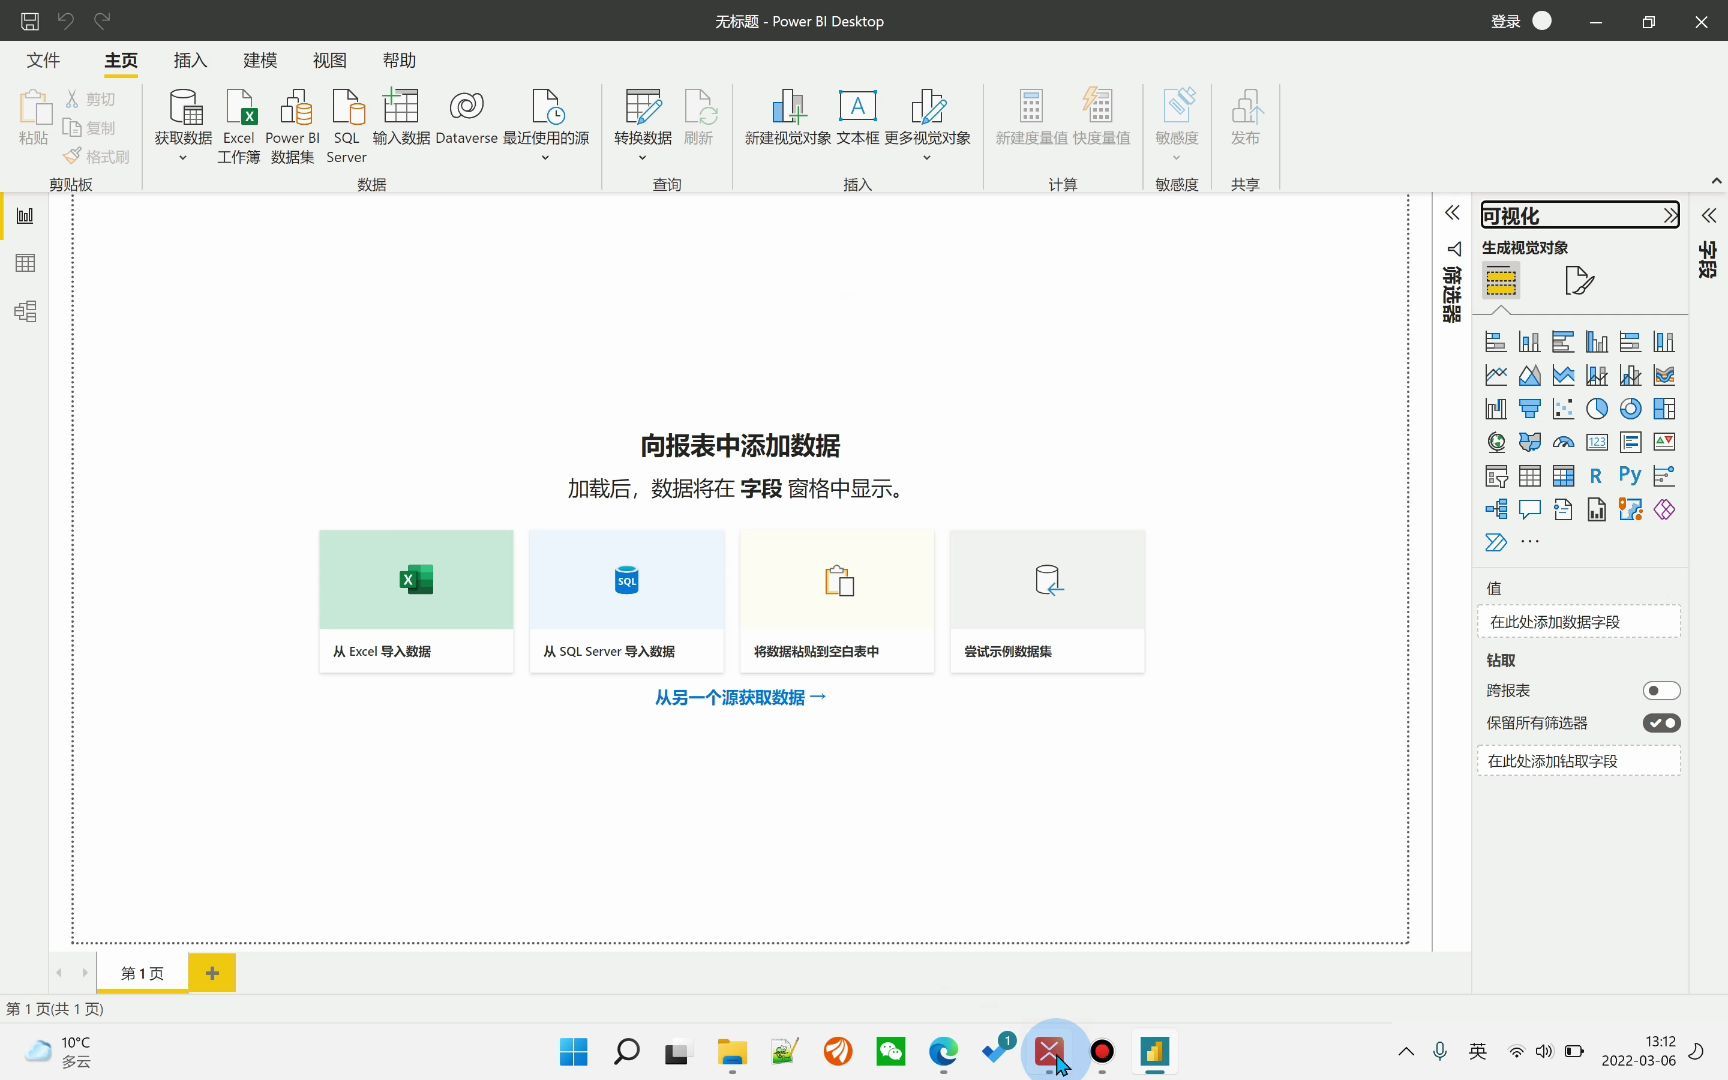Switch to Model view in left sidebar
This screenshot has height=1080, width=1728.
pyautogui.click(x=25, y=311)
